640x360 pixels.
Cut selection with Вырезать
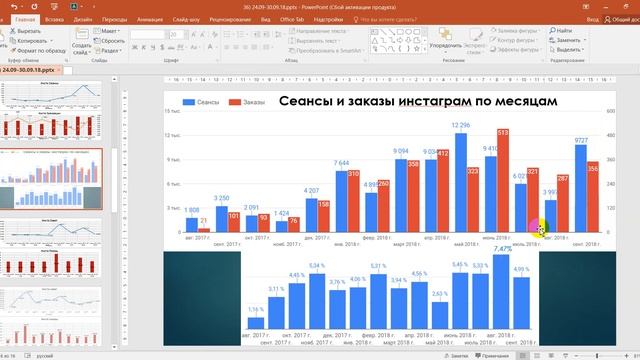(x=25, y=31)
